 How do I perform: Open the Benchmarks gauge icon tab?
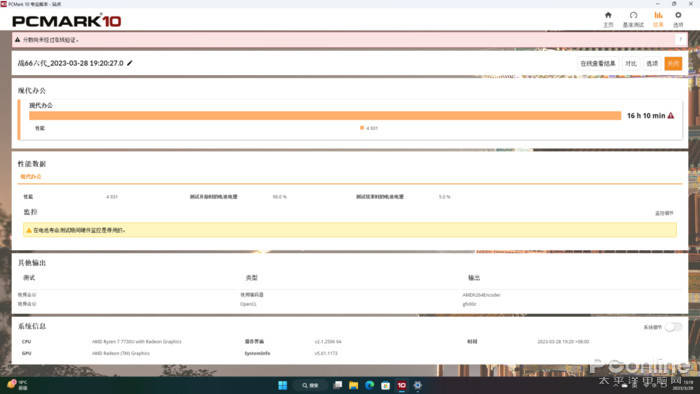633,19
